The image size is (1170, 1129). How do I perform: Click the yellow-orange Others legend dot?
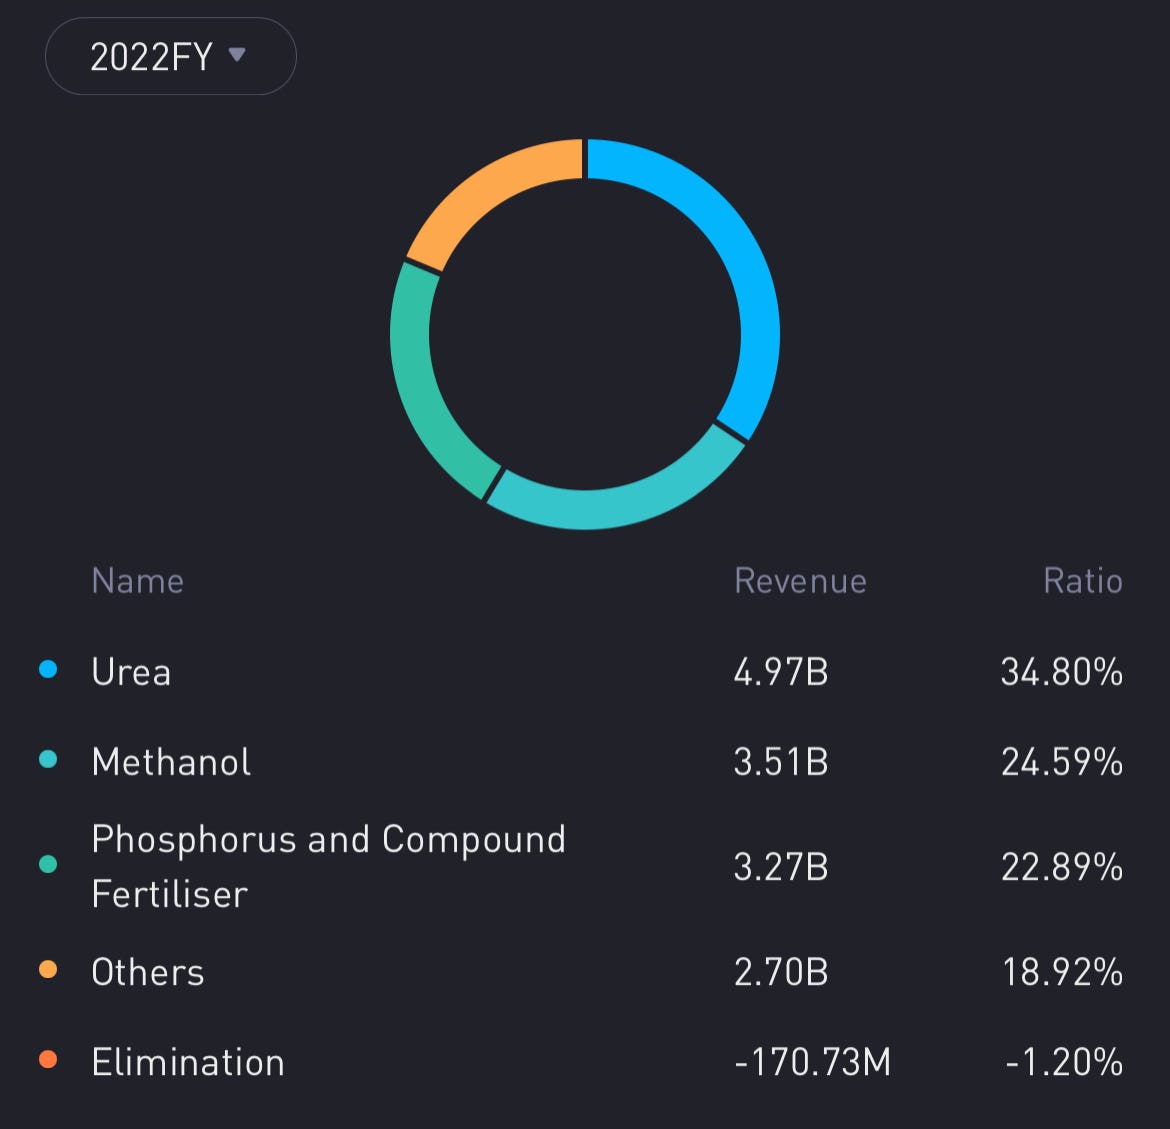click(x=48, y=969)
